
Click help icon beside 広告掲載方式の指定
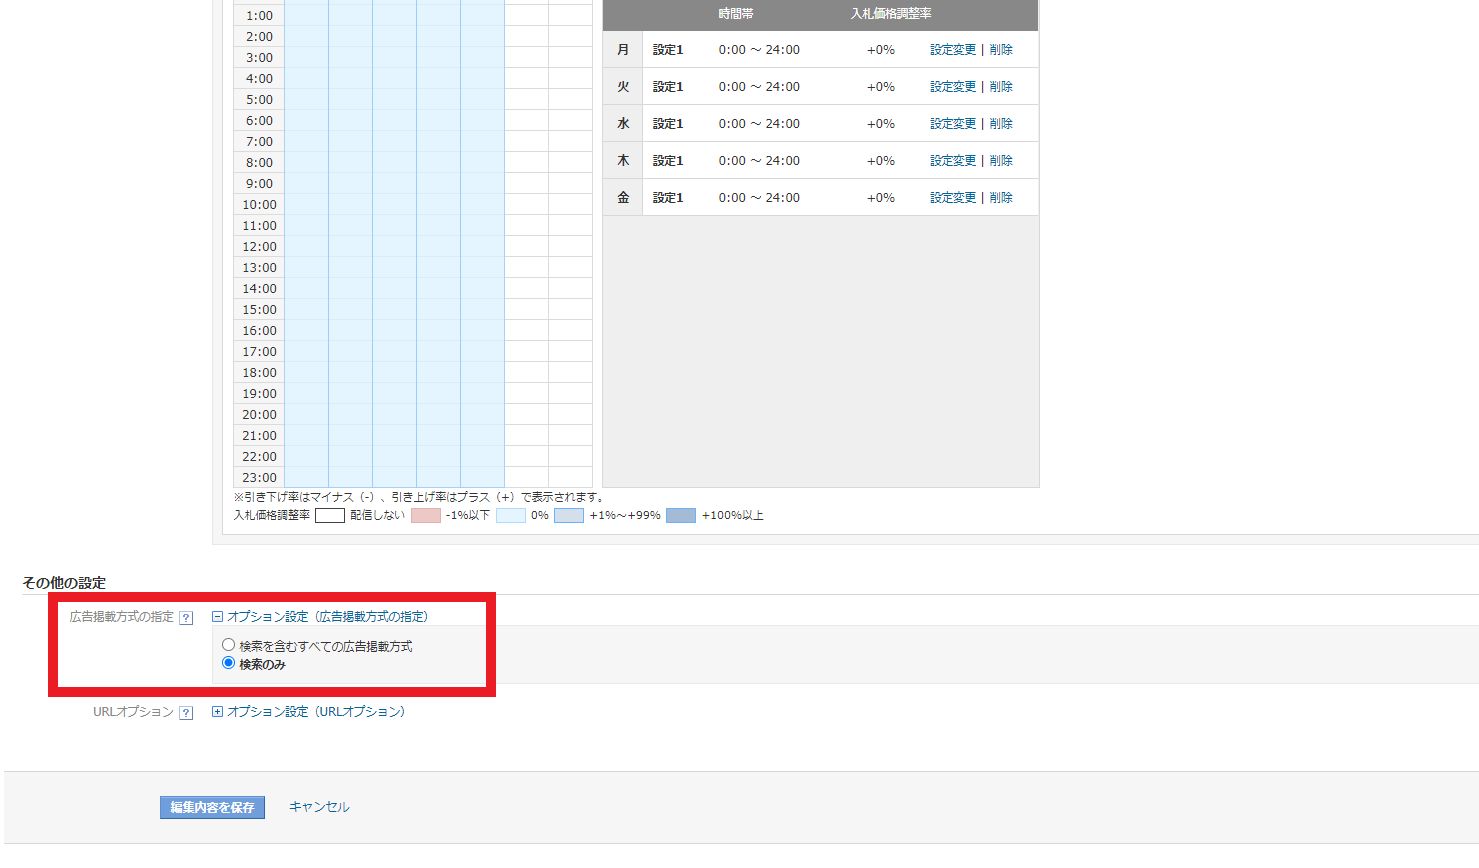click(x=186, y=618)
